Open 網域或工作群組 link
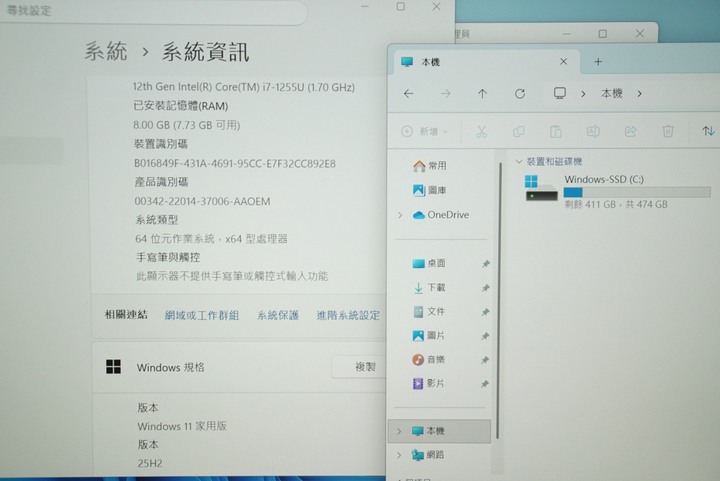The height and width of the screenshot is (481, 720). [x=202, y=315]
